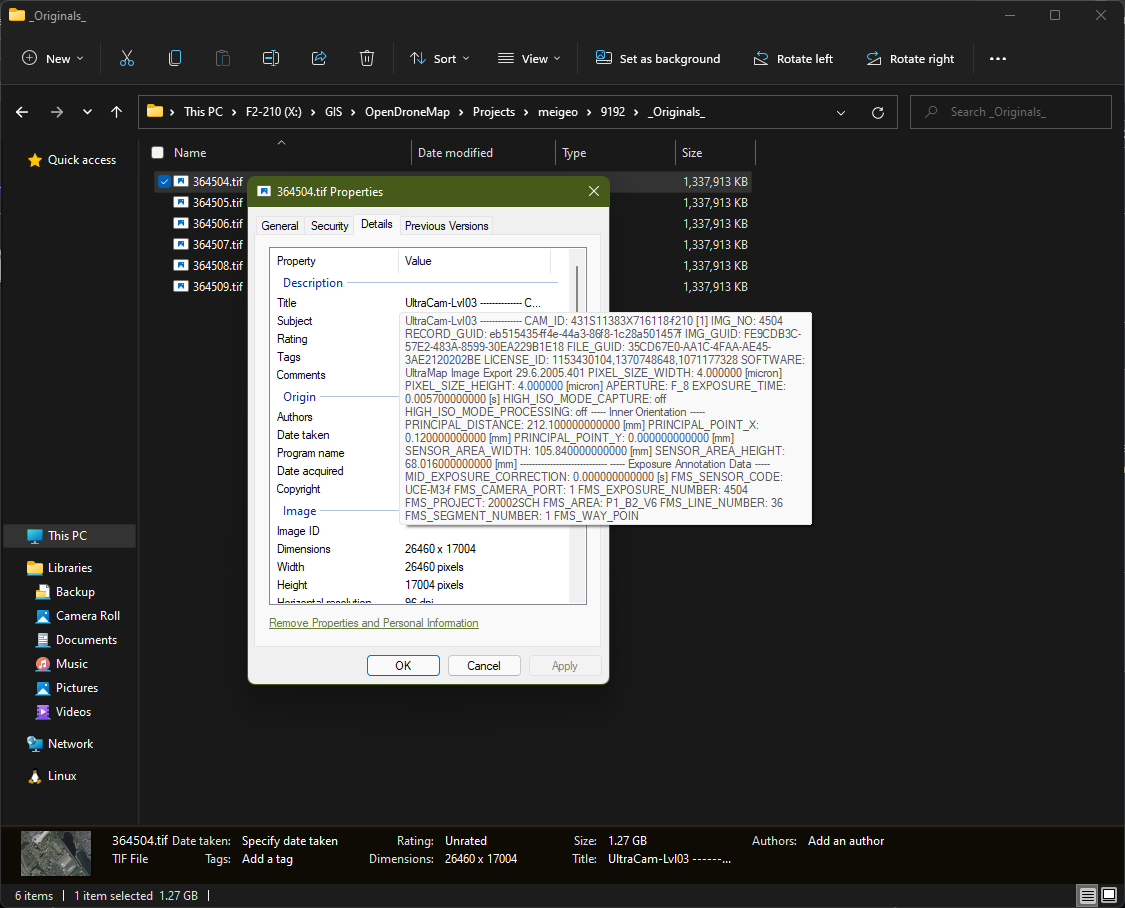Click the 364505.tif file icon

tap(181, 202)
